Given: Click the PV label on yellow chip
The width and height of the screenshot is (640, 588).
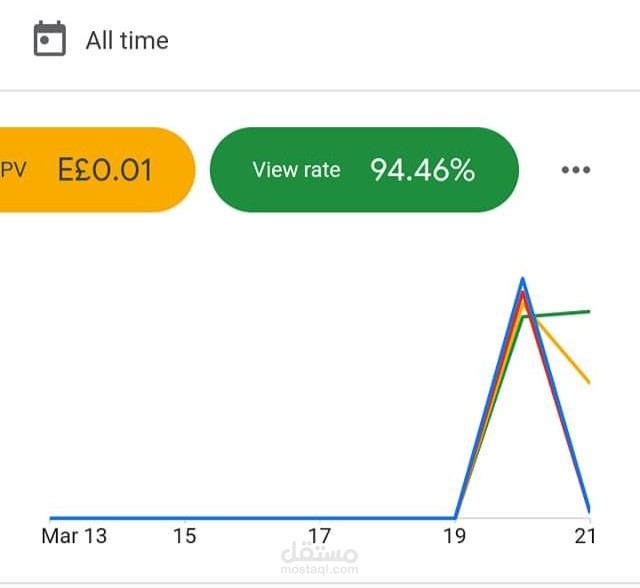Looking at the screenshot, I should tap(13, 170).
